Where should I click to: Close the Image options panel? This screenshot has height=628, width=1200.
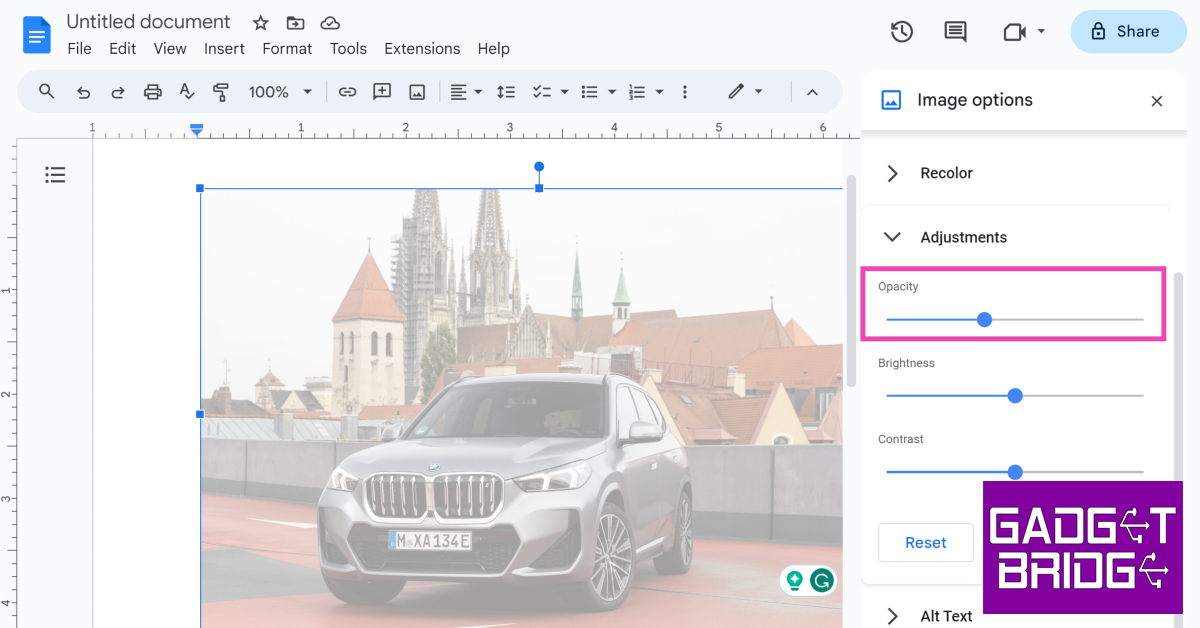point(1156,101)
